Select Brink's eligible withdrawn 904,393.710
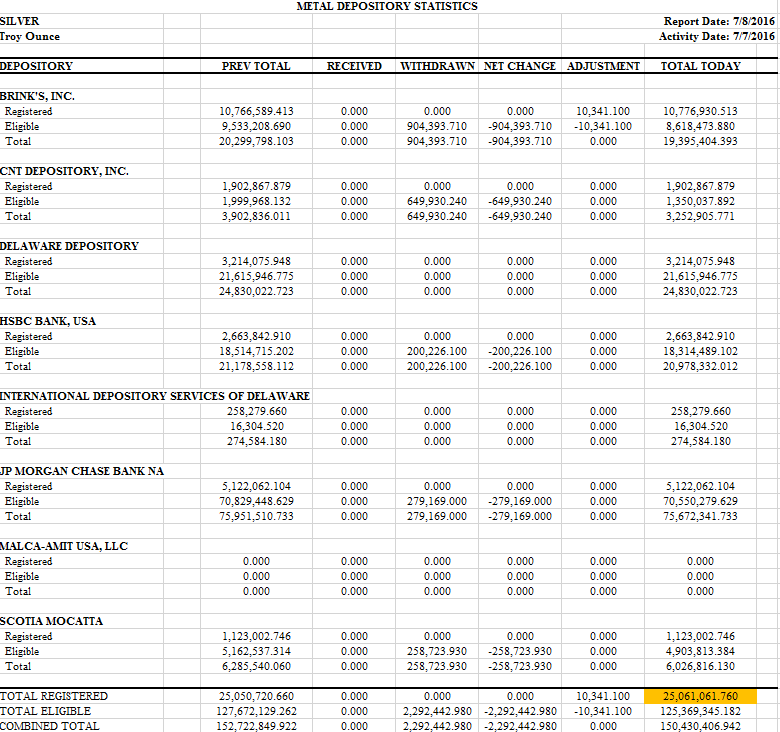 (x=437, y=126)
